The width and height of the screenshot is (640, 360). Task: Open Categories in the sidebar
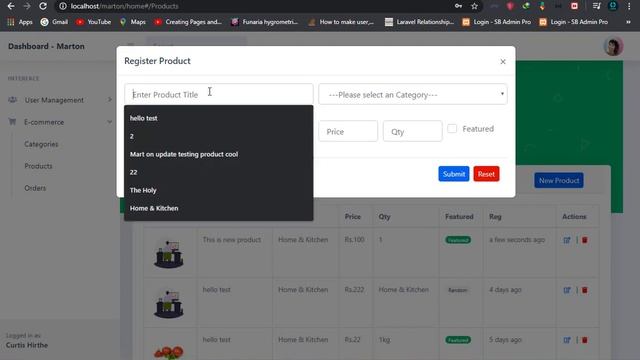pos(41,144)
